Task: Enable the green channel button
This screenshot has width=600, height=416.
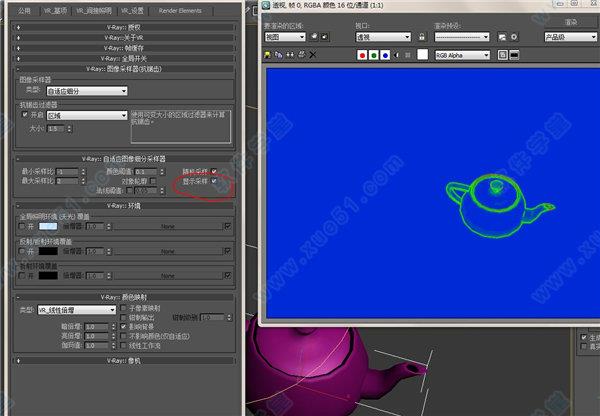Action: (x=374, y=55)
